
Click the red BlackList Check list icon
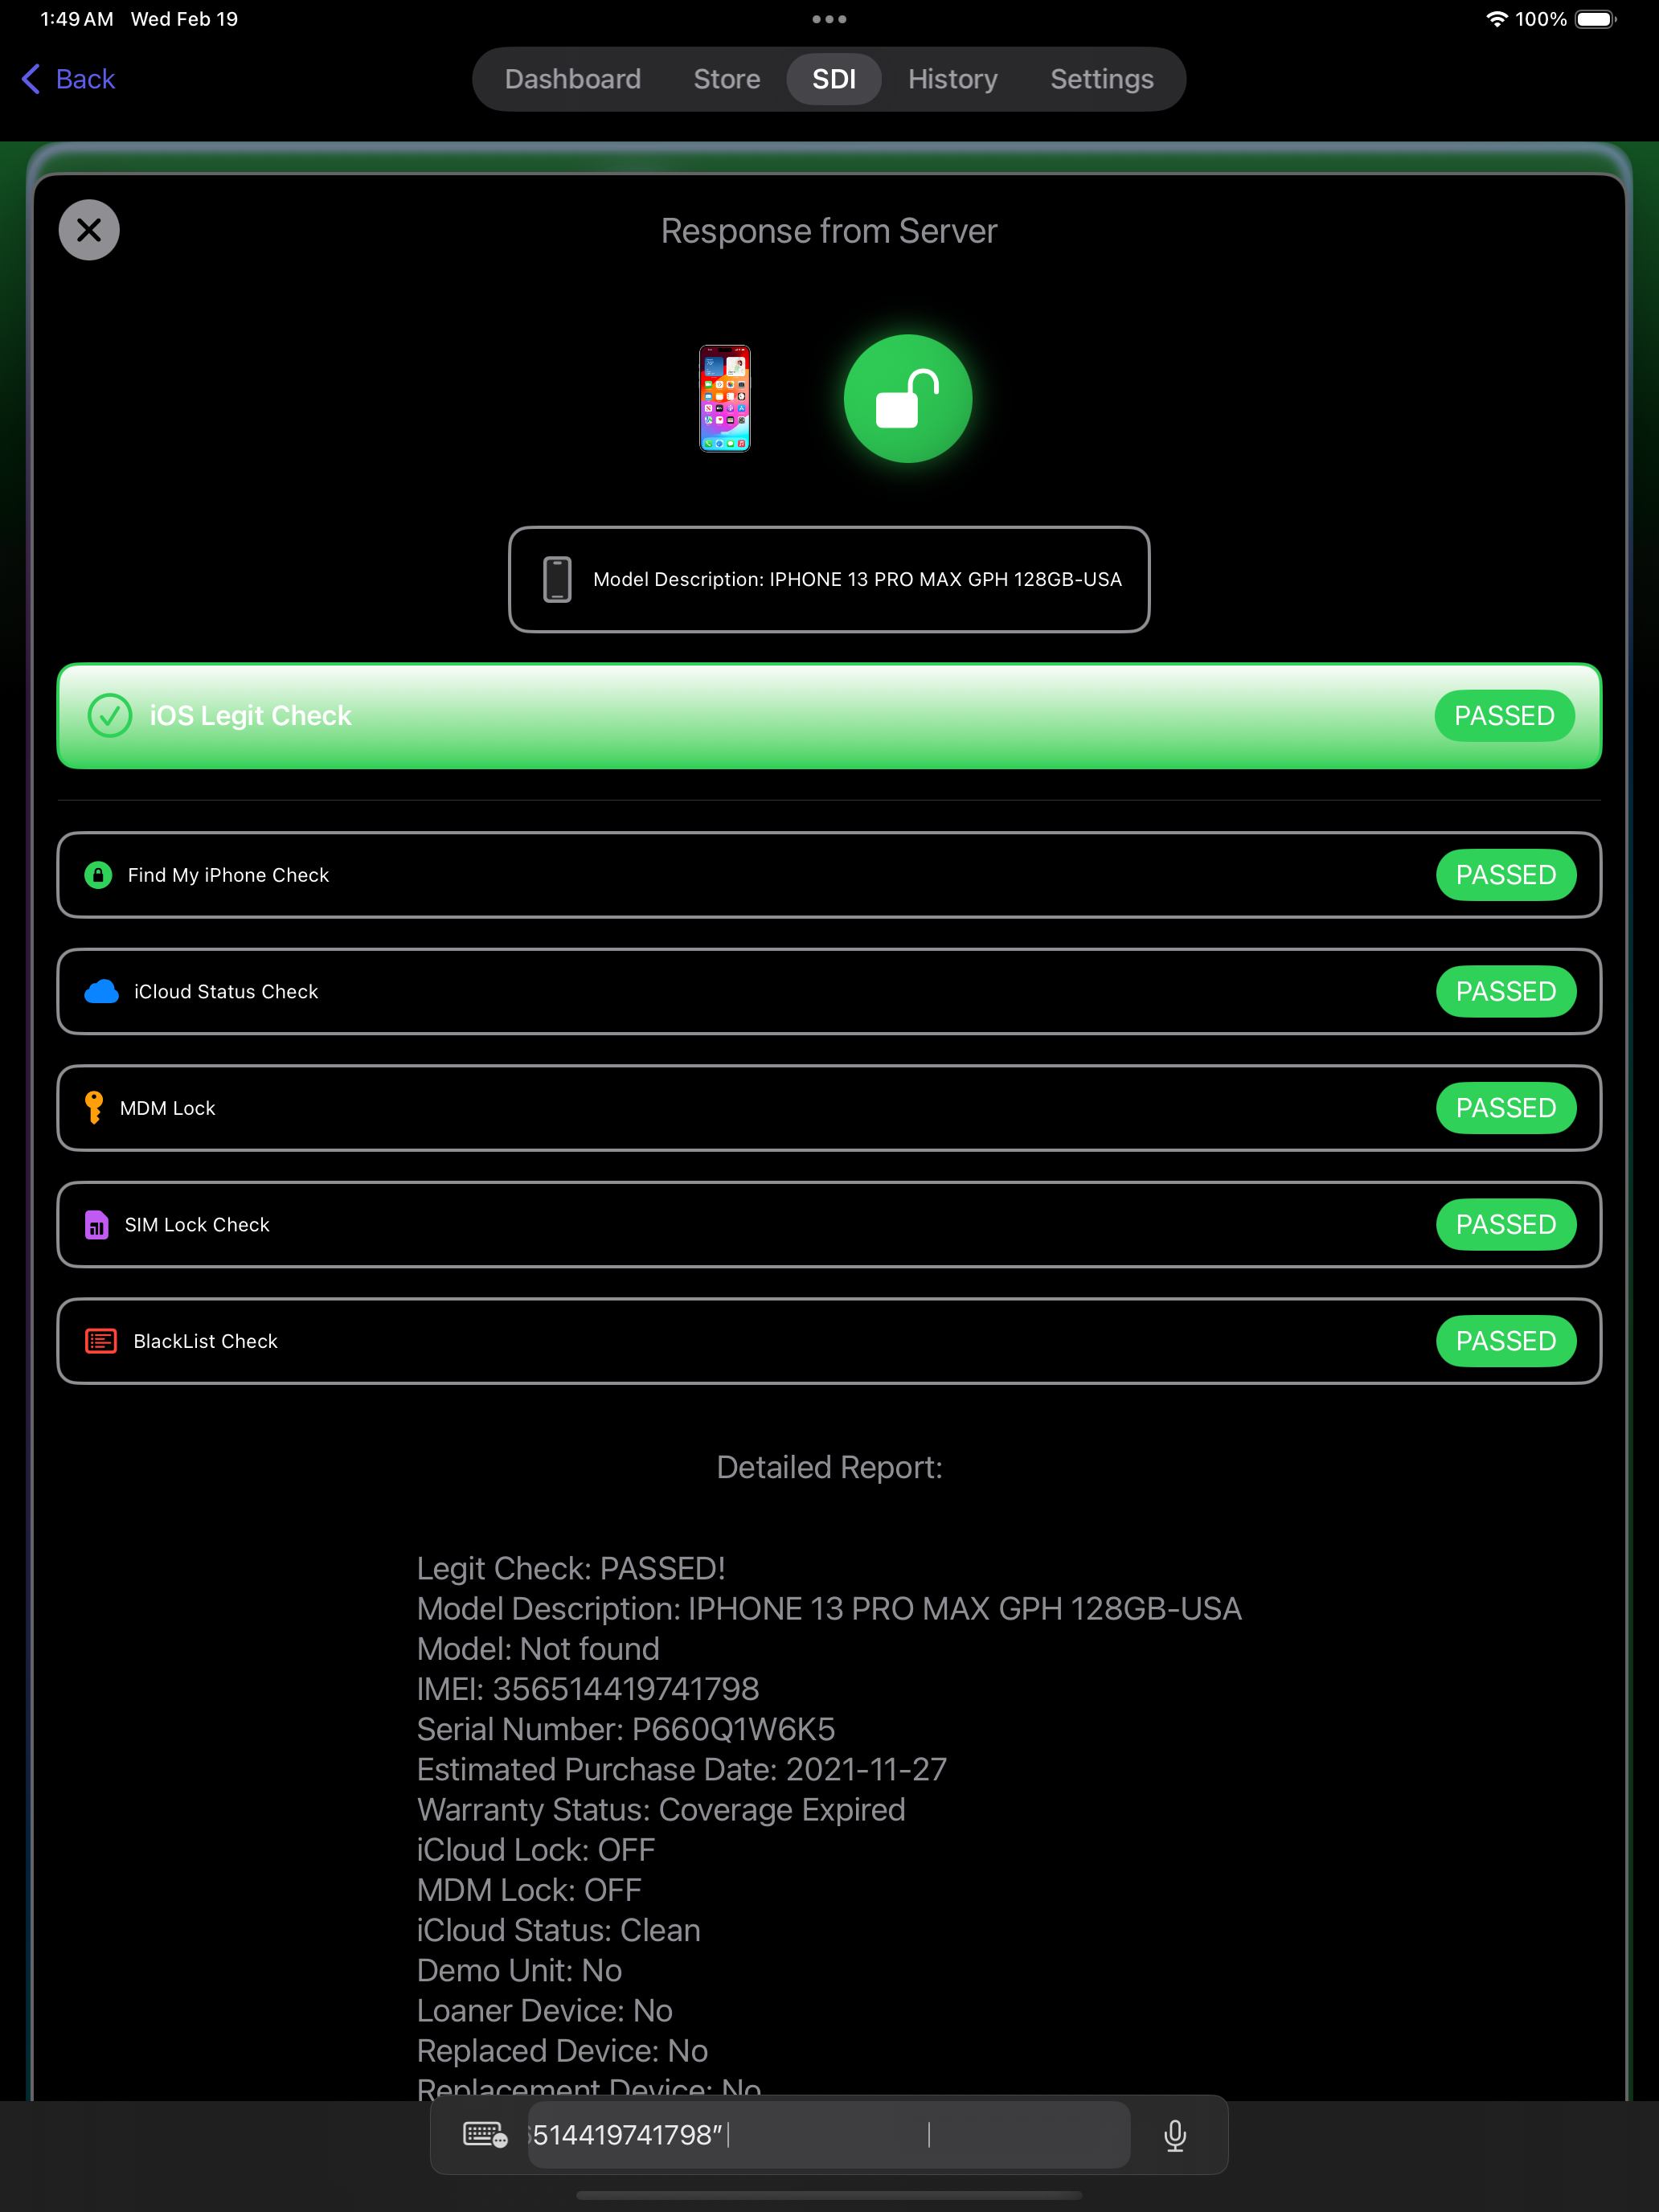click(101, 1341)
